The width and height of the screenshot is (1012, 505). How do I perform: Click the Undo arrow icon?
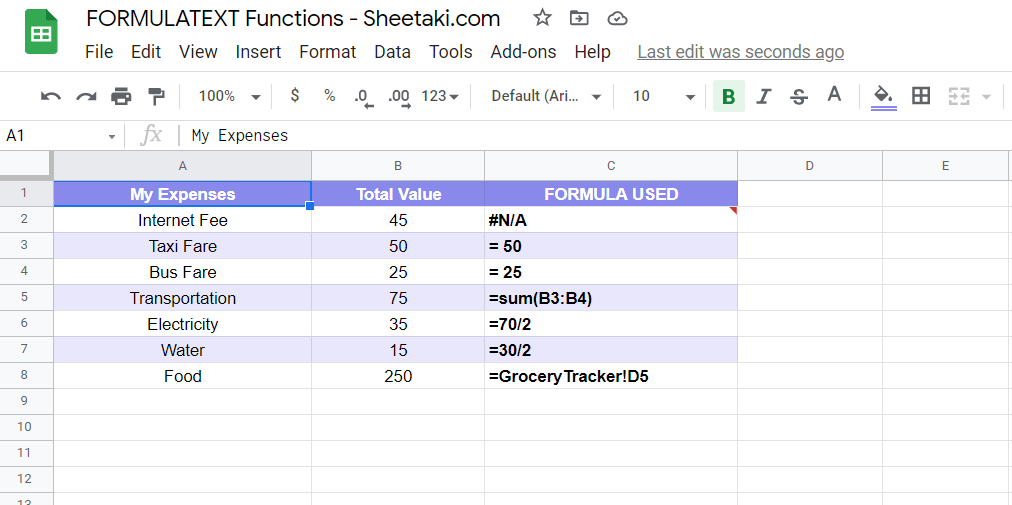click(x=51, y=96)
